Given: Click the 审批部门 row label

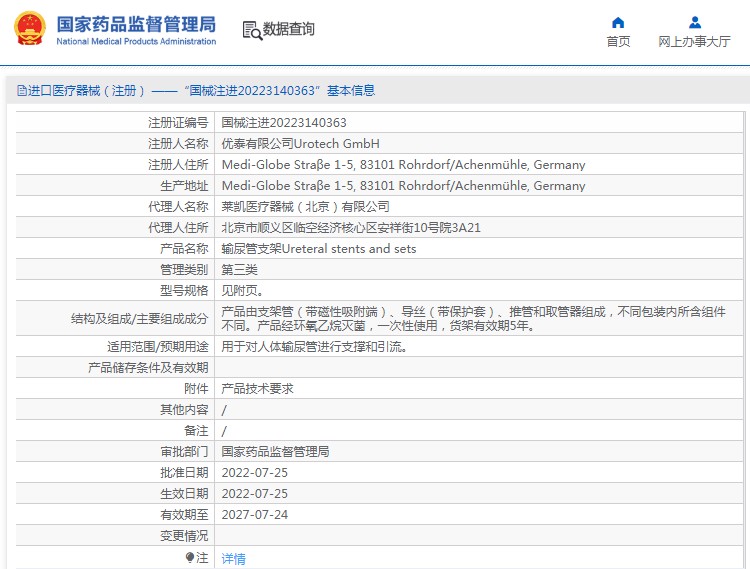Looking at the screenshot, I should pos(184,452).
